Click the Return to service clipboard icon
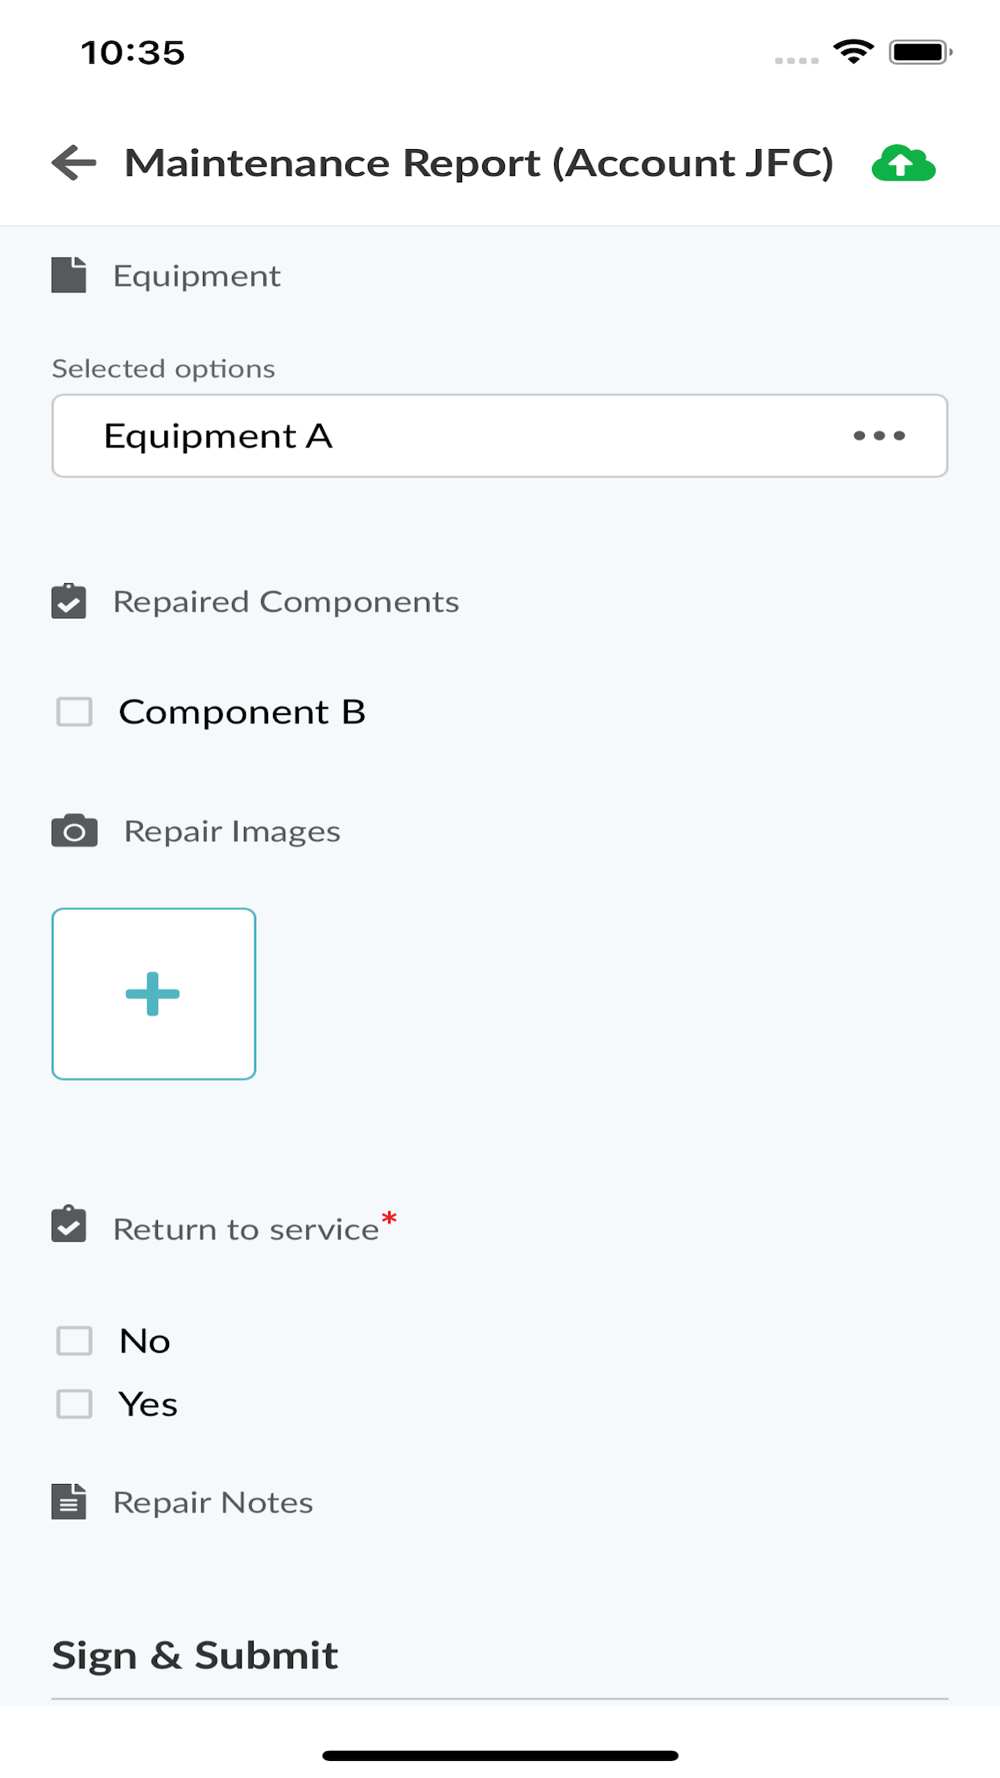 click(x=69, y=1226)
